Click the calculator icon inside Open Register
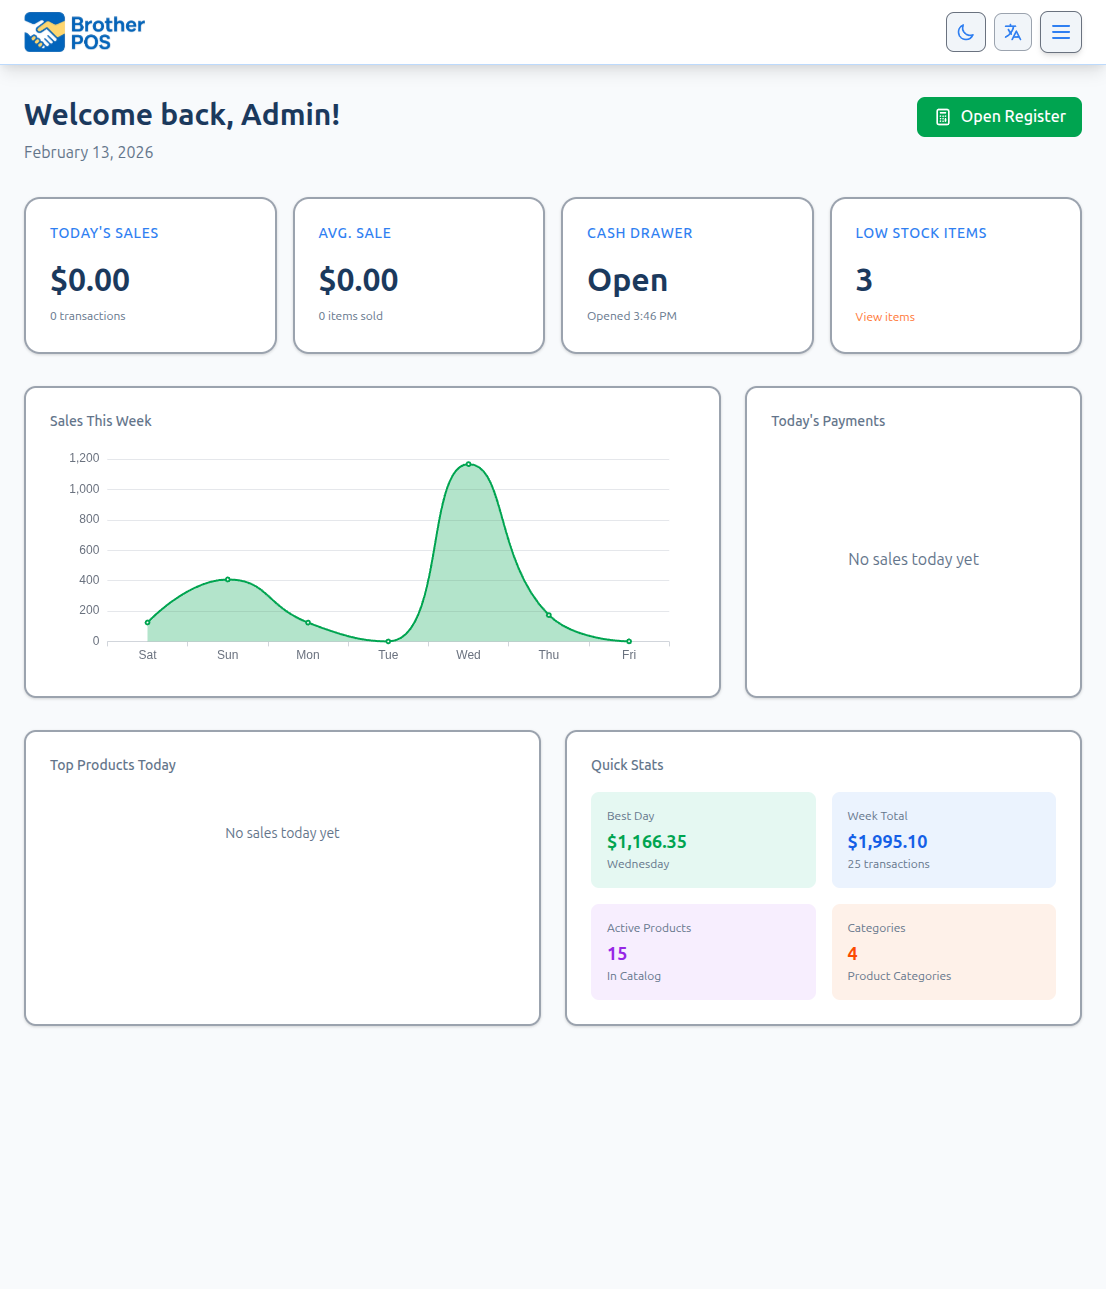Viewport: 1106px width, 1289px height. click(x=943, y=117)
